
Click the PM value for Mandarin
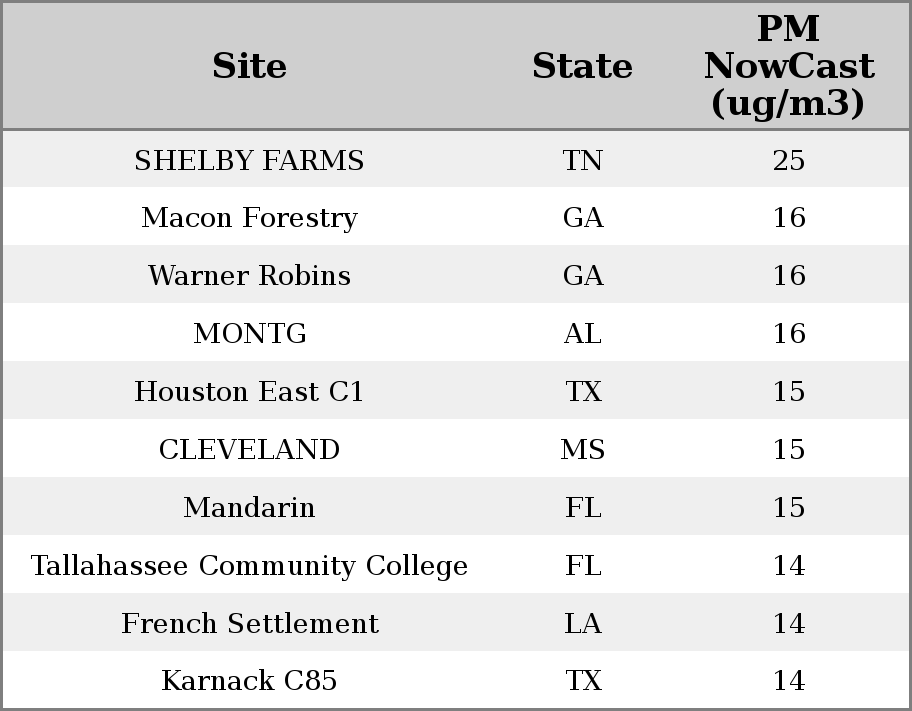click(x=789, y=507)
